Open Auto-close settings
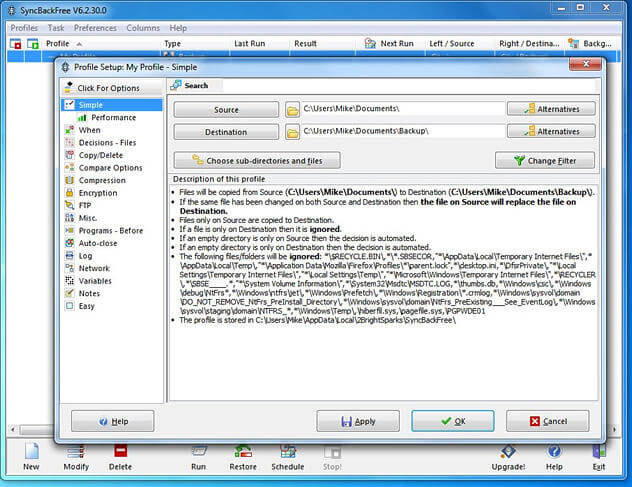The width and height of the screenshot is (632, 487). [x=91, y=243]
